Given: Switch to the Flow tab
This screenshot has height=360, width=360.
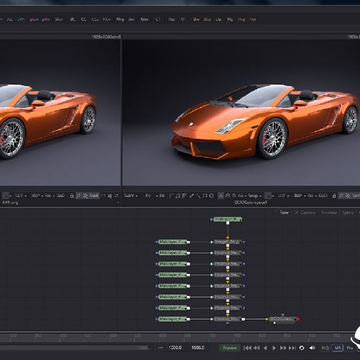Looking at the screenshot, I should tap(284, 212).
